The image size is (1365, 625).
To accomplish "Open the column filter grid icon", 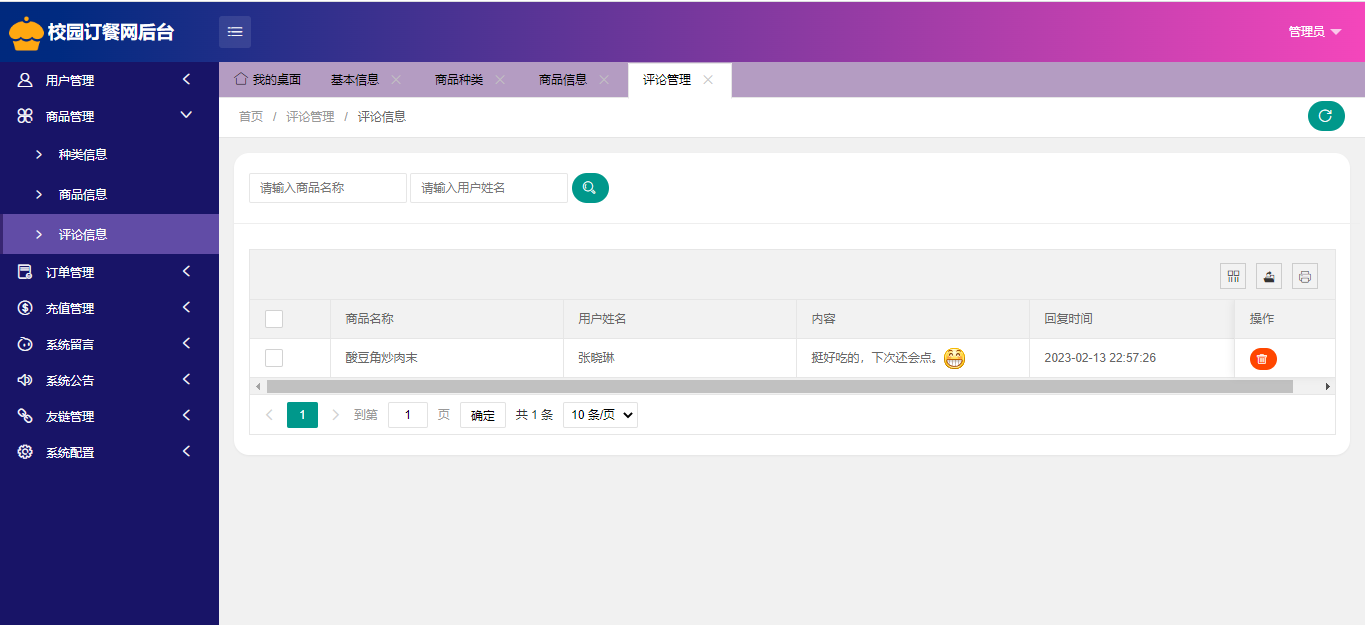I will click(1233, 276).
